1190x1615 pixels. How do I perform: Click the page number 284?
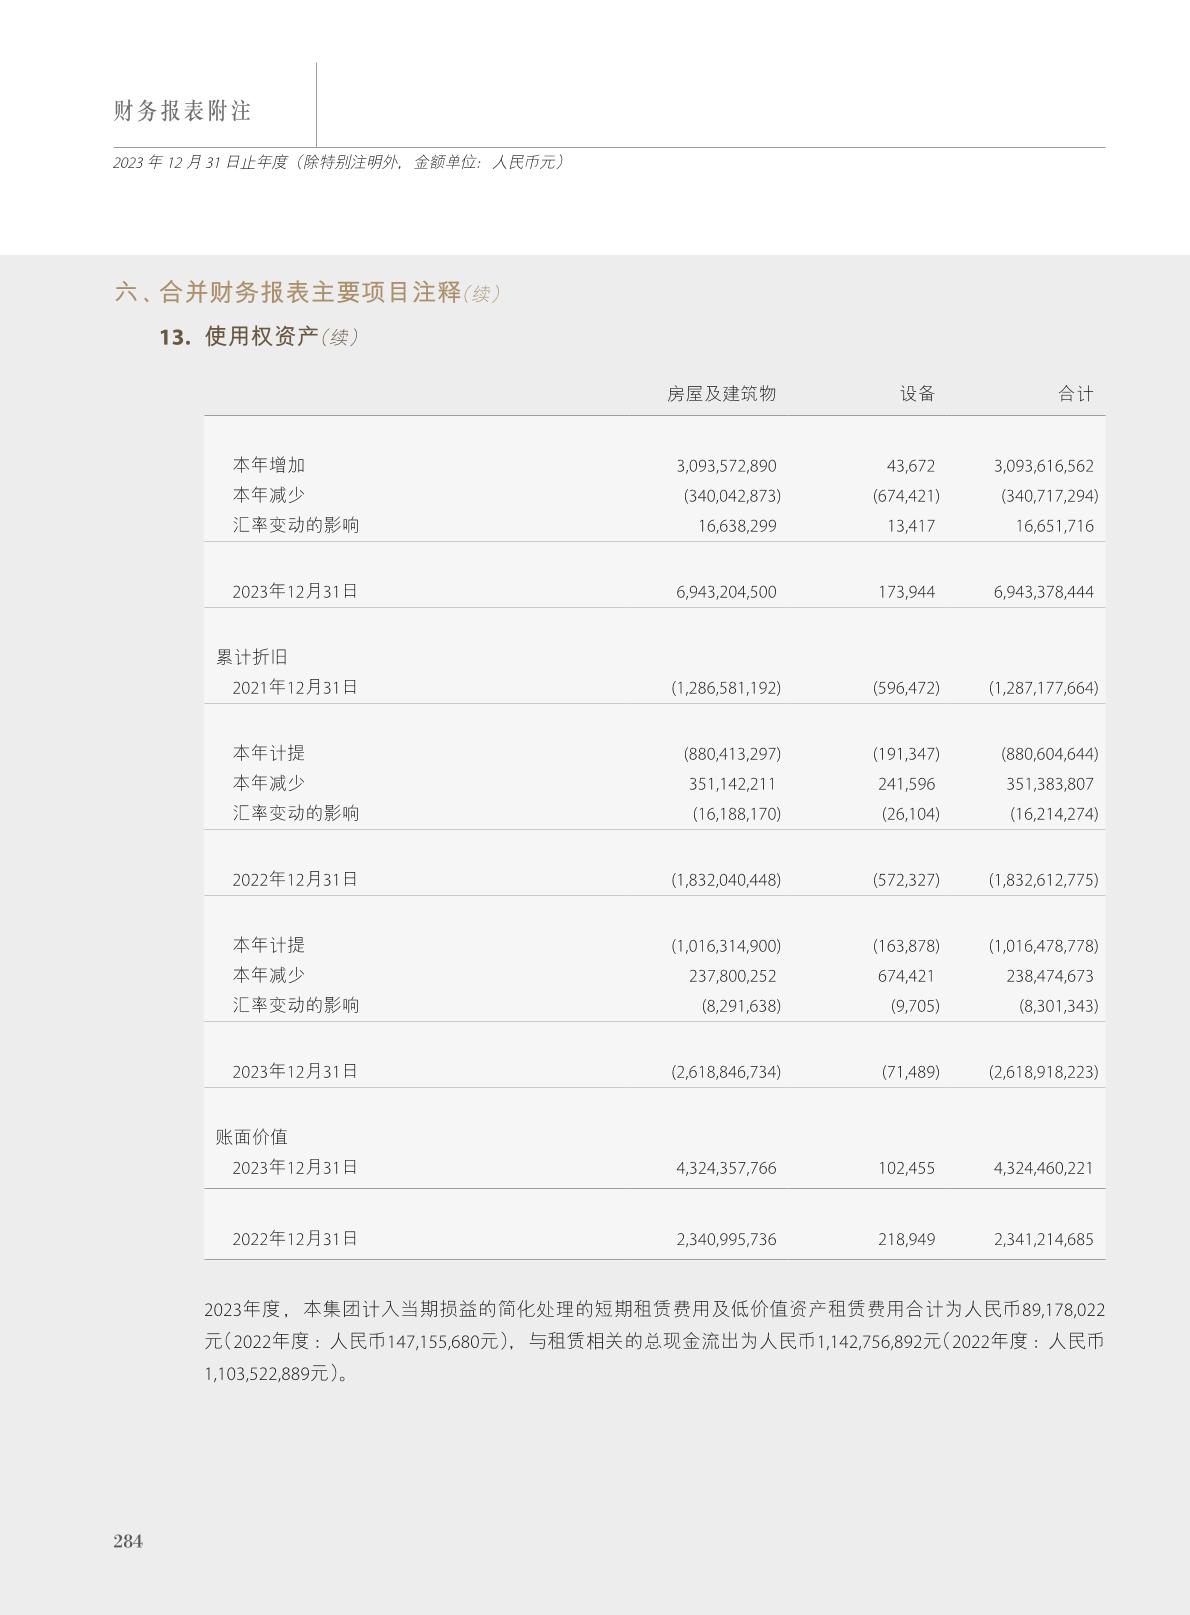[x=128, y=1541]
